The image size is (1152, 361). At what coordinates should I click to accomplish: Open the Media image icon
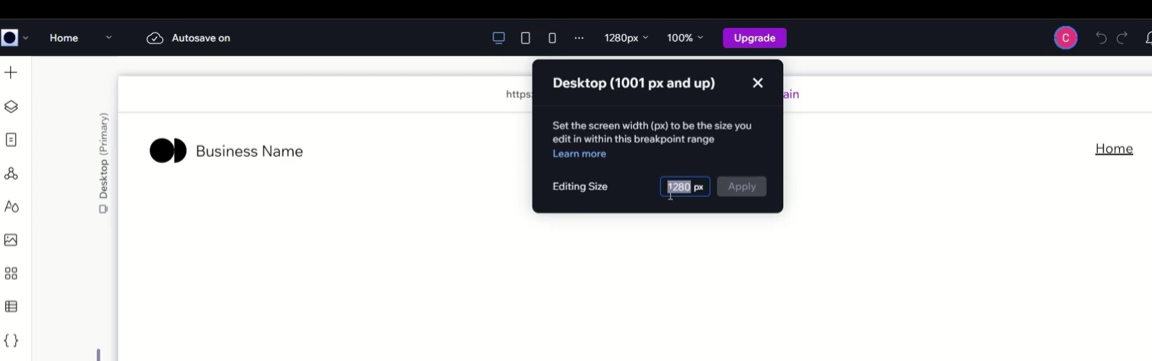click(10, 240)
